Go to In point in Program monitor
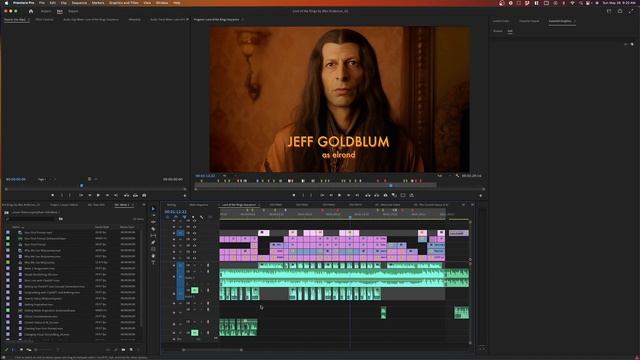The image size is (640, 360). point(322,196)
